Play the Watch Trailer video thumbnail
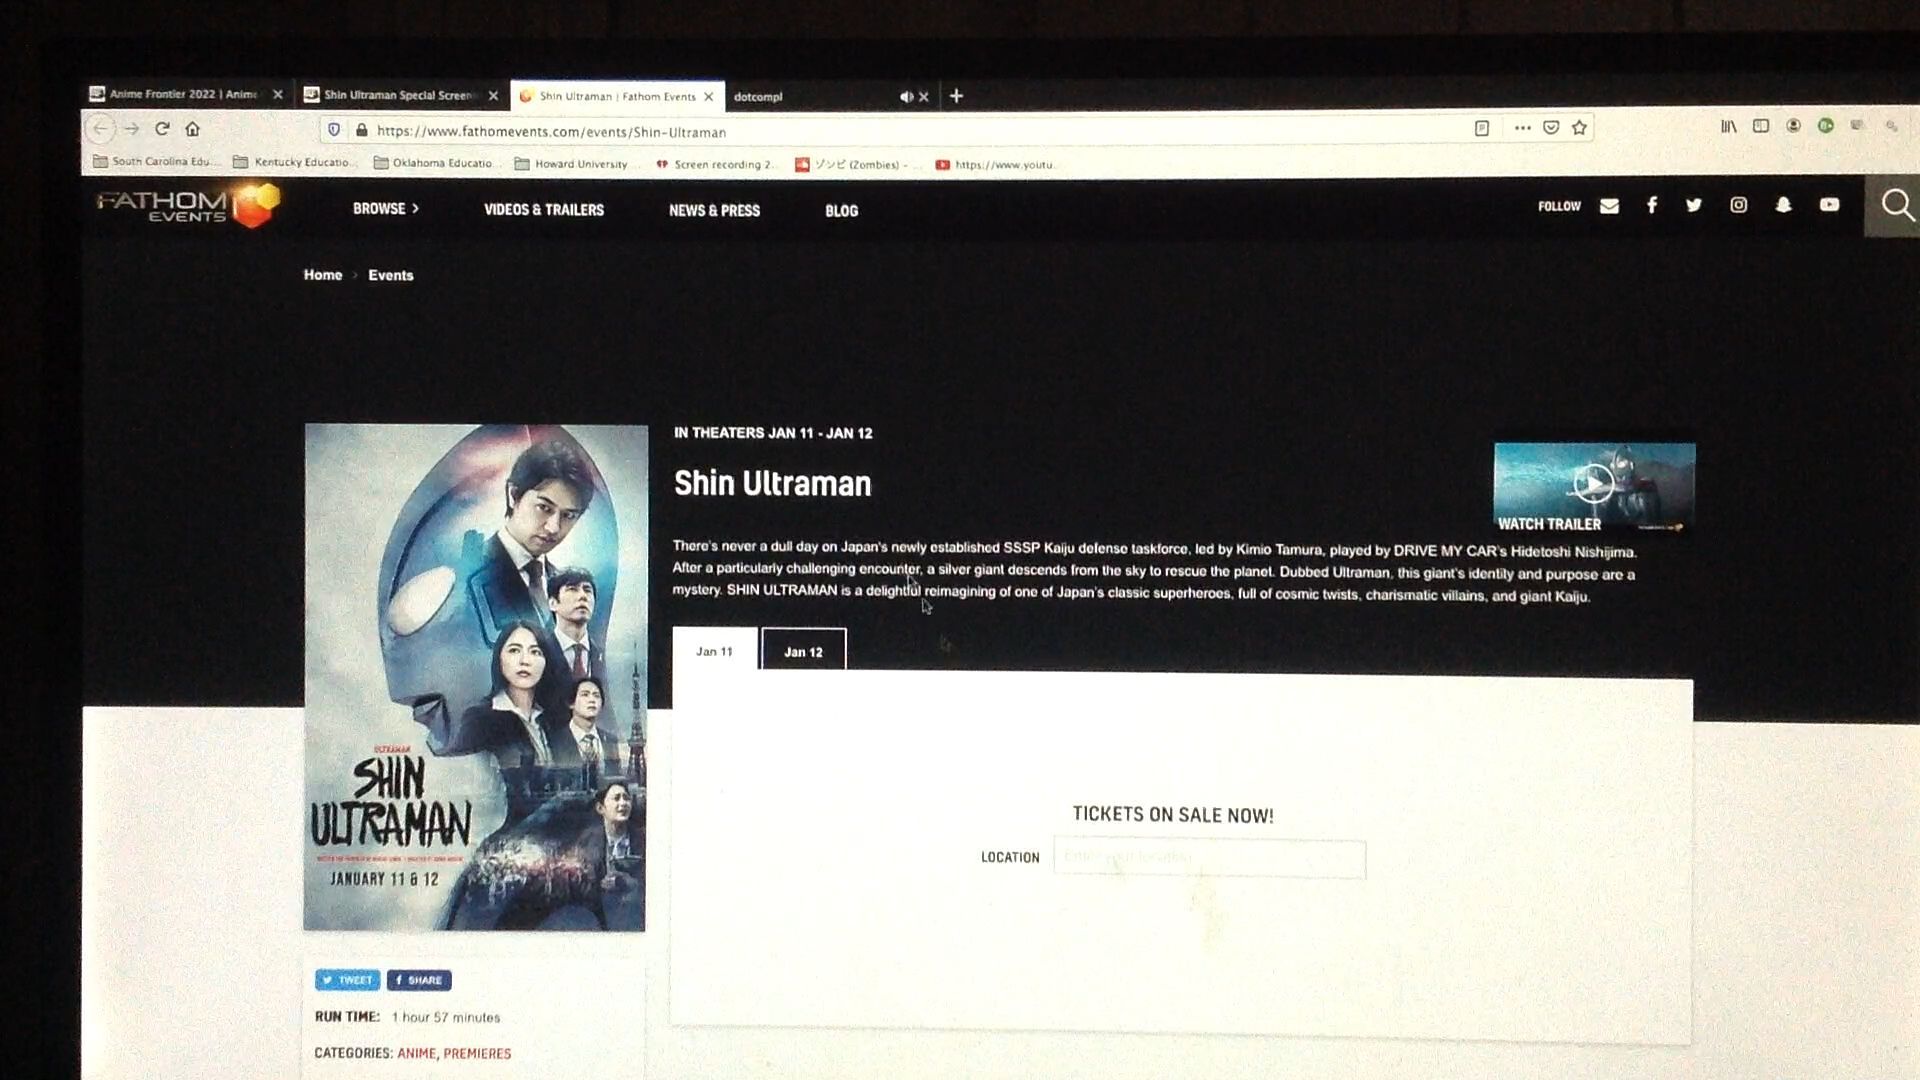 point(1594,487)
